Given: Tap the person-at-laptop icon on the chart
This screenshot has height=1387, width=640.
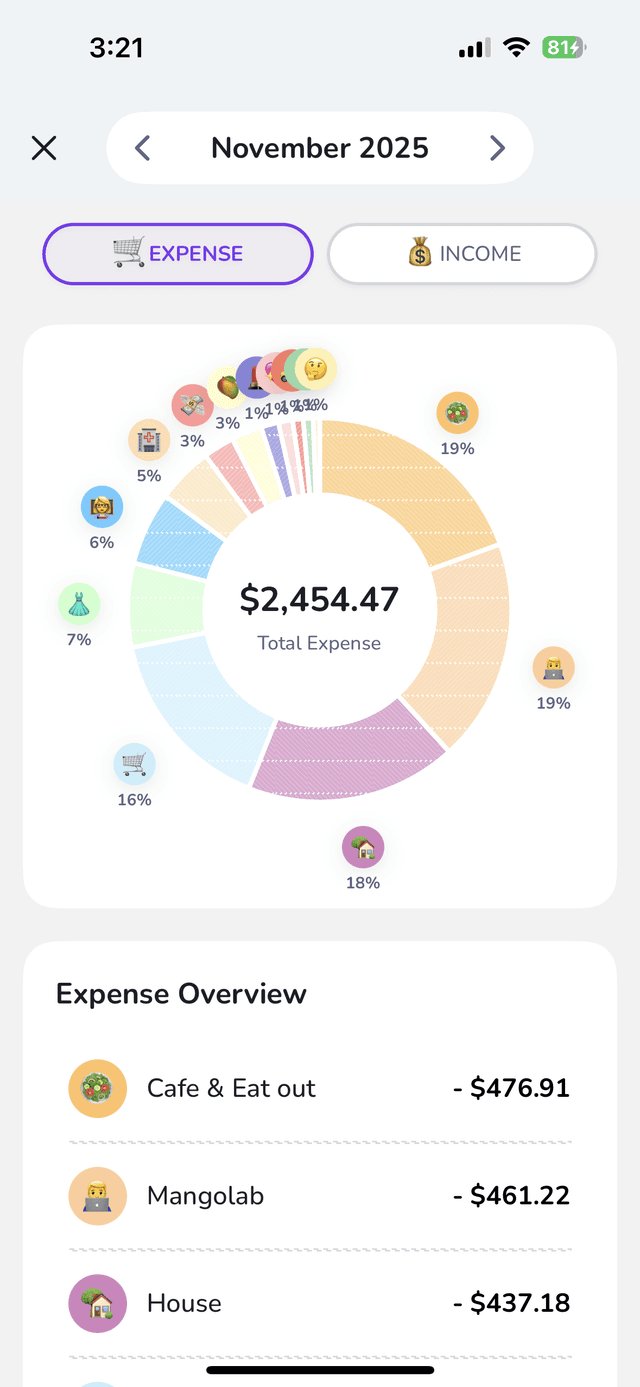Looking at the screenshot, I should [x=553, y=667].
